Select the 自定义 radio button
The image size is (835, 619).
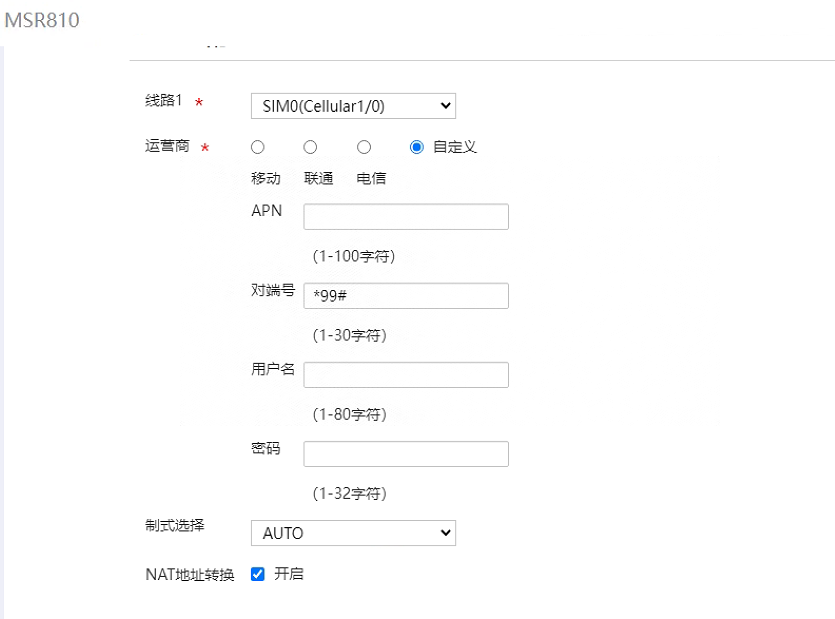417,147
